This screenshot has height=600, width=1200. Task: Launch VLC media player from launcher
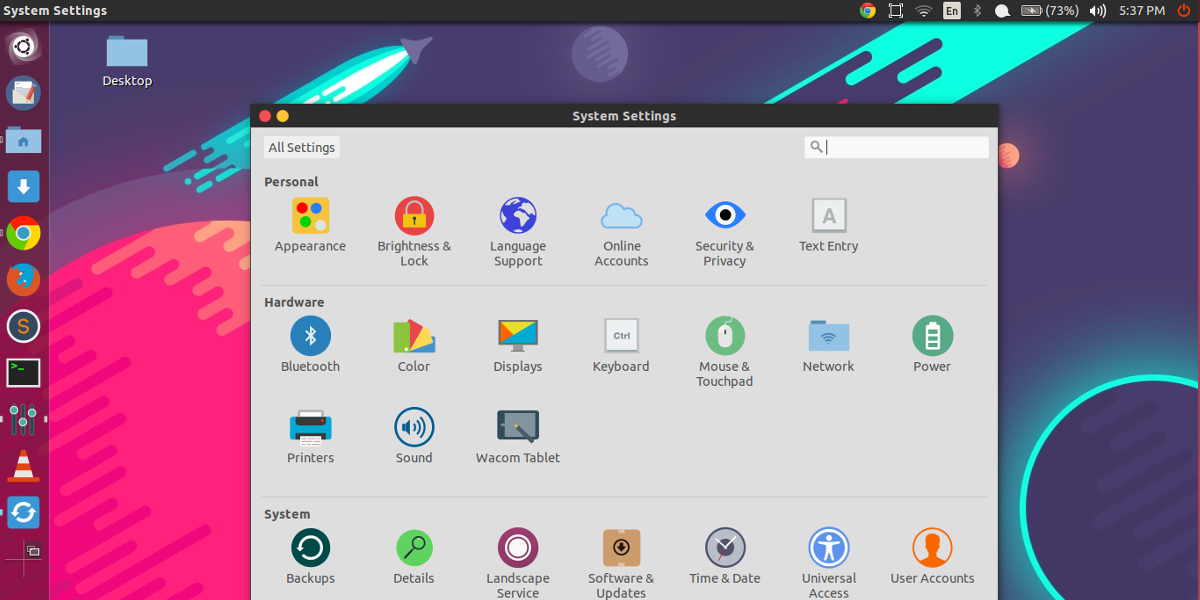point(23,466)
